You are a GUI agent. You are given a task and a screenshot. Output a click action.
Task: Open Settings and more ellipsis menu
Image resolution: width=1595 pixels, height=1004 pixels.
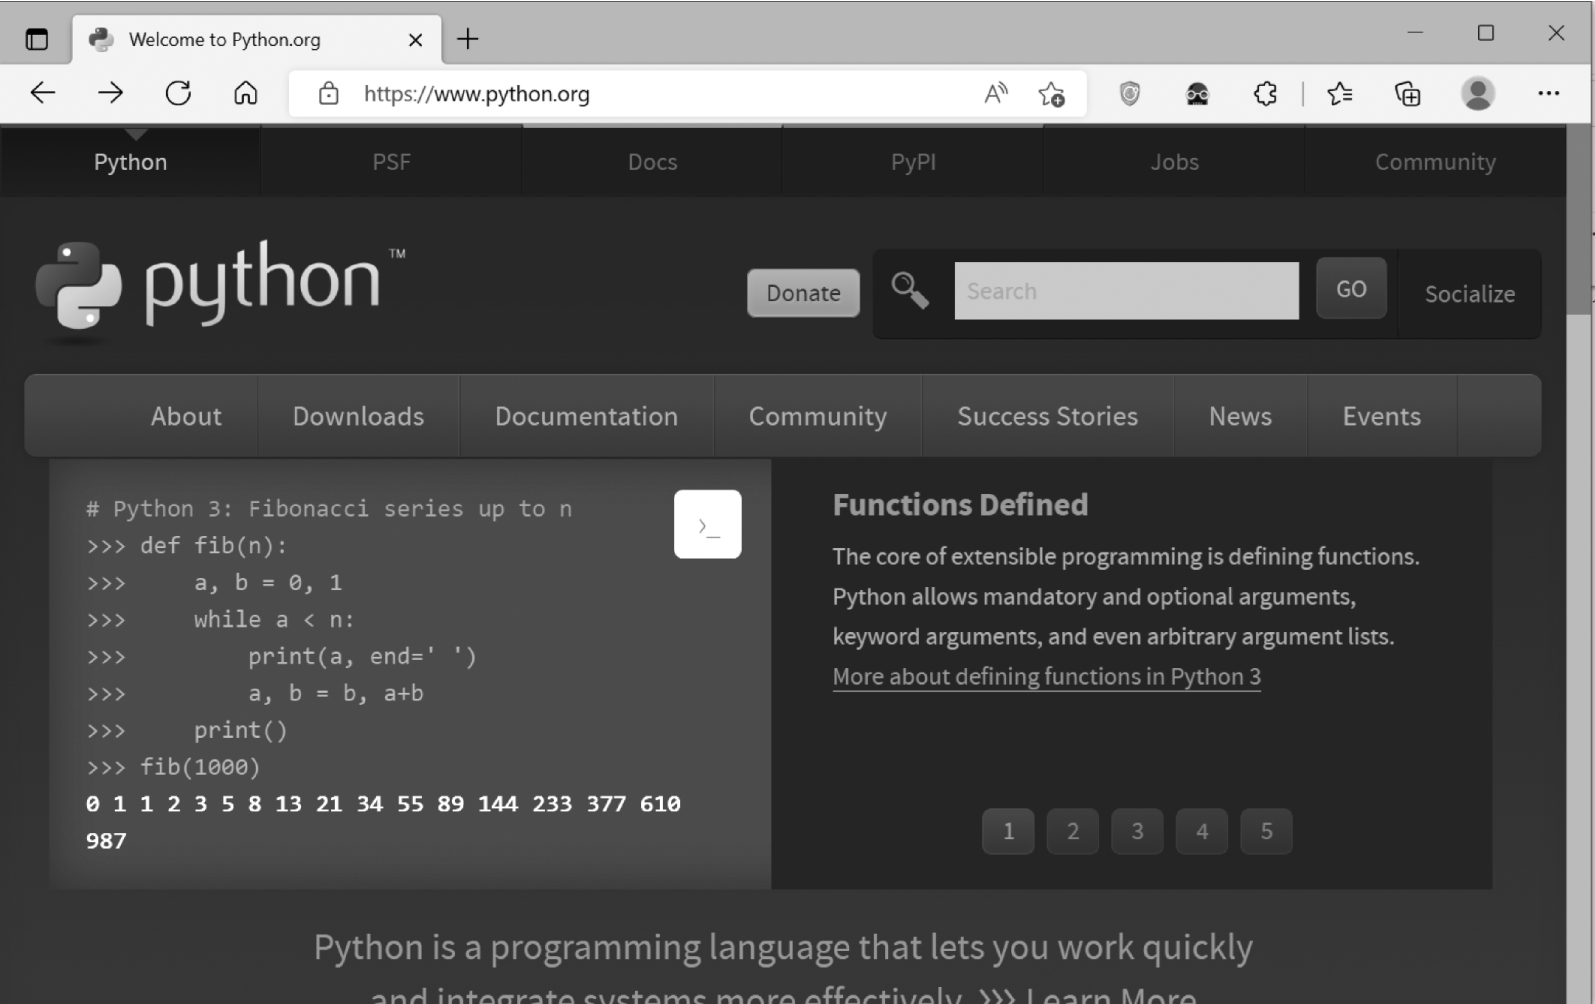tap(1548, 94)
